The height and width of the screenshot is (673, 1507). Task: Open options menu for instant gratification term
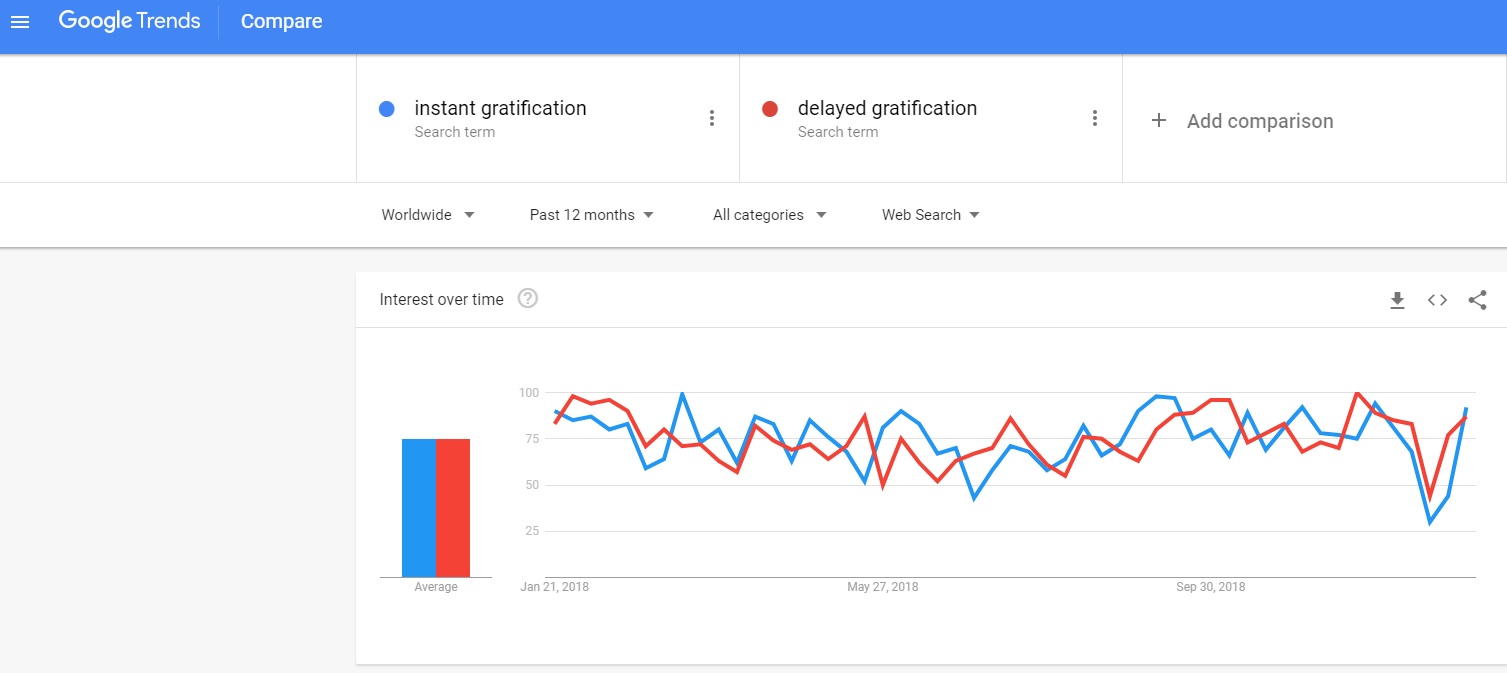point(712,118)
